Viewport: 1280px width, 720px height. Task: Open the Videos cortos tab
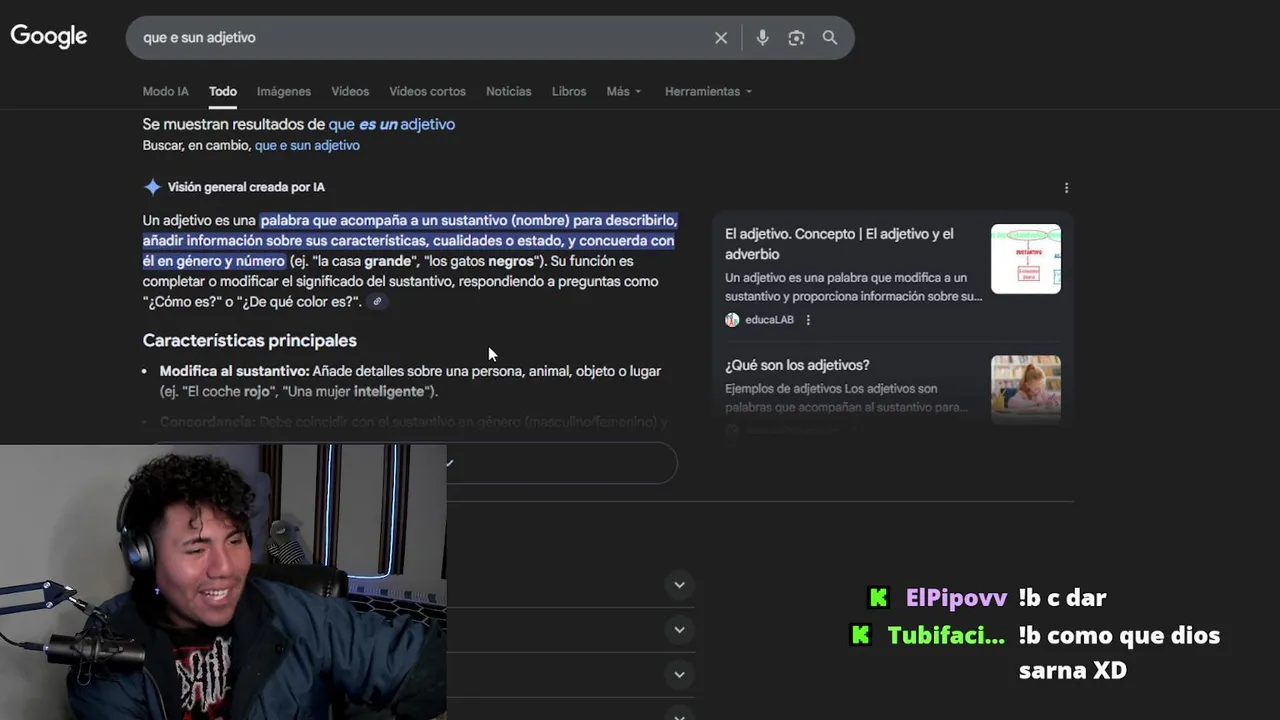(x=427, y=91)
